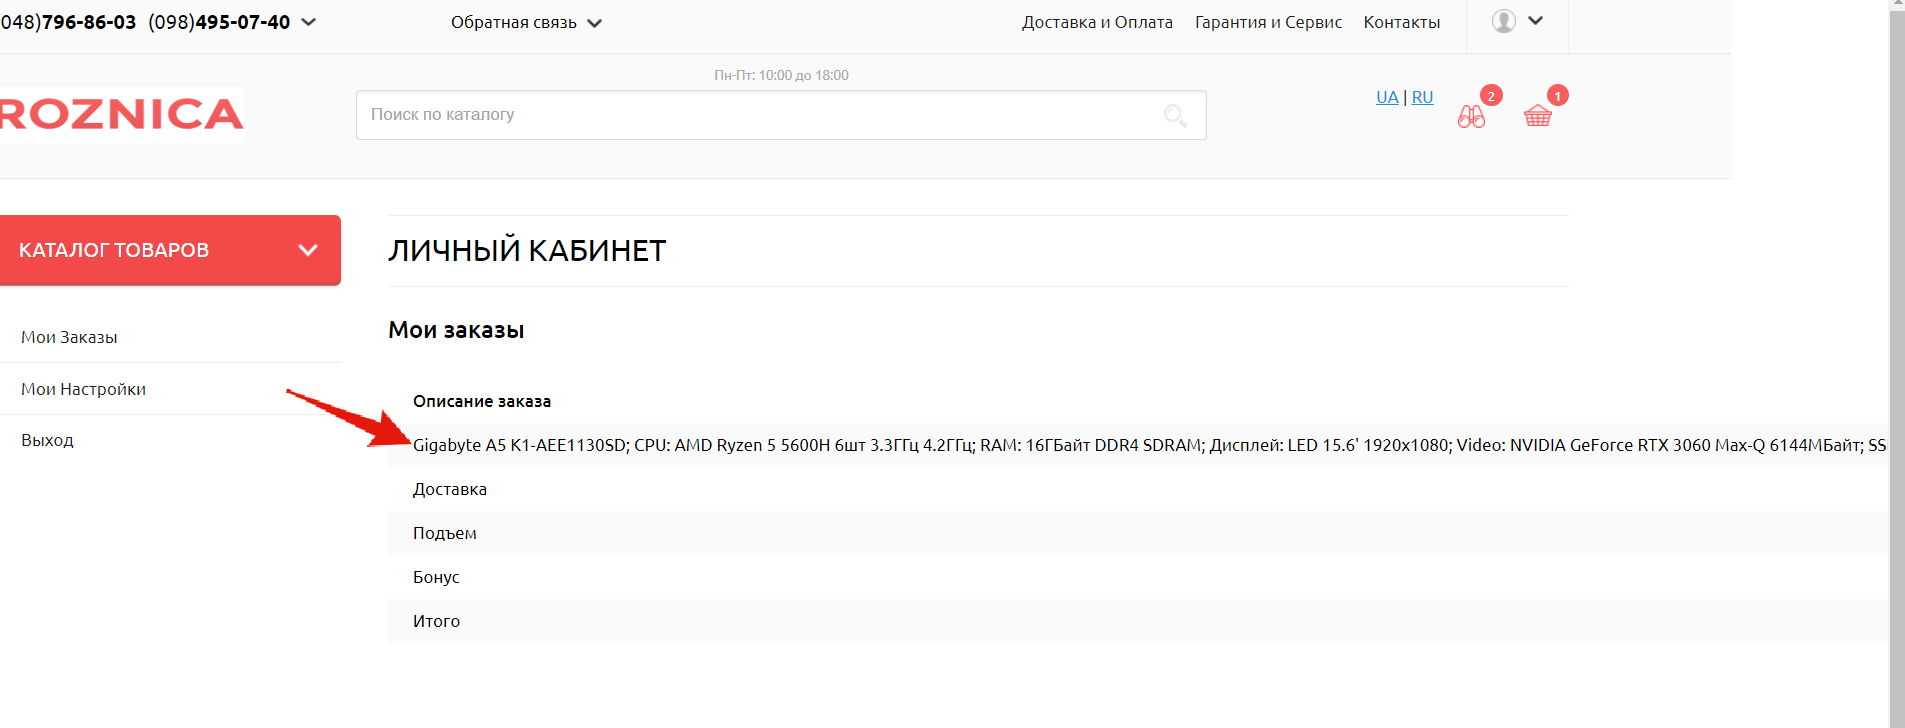Click the Мои заказы heading
1905x728 pixels.
coord(456,330)
